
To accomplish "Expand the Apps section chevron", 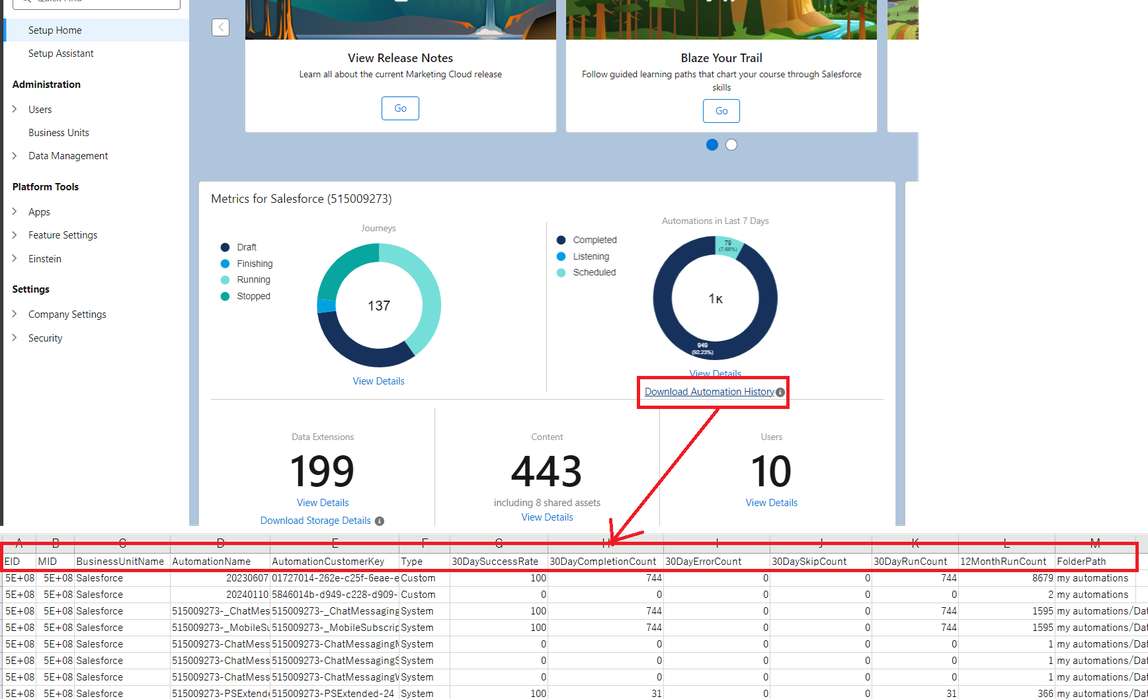I will (15, 212).
